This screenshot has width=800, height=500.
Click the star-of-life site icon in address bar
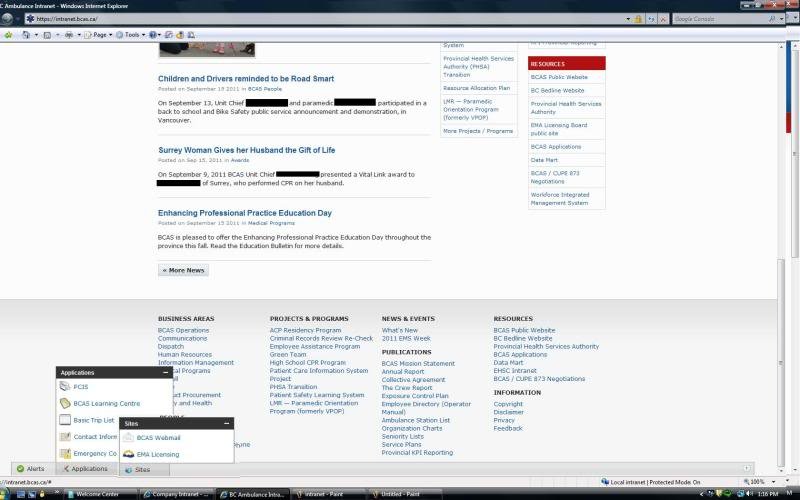31,19
